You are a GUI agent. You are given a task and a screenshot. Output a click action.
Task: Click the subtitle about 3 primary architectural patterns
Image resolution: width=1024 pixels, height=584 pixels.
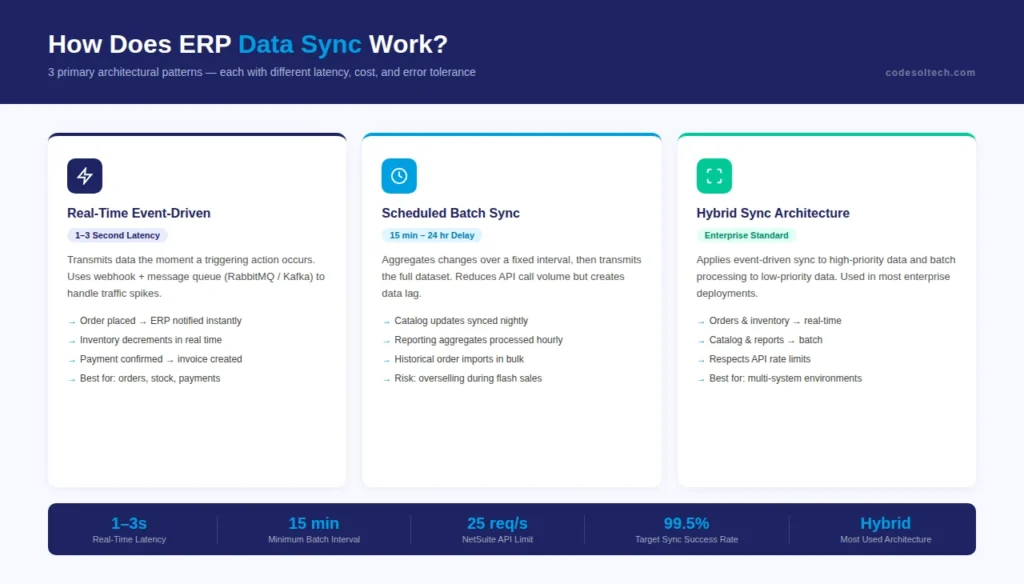click(x=261, y=72)
